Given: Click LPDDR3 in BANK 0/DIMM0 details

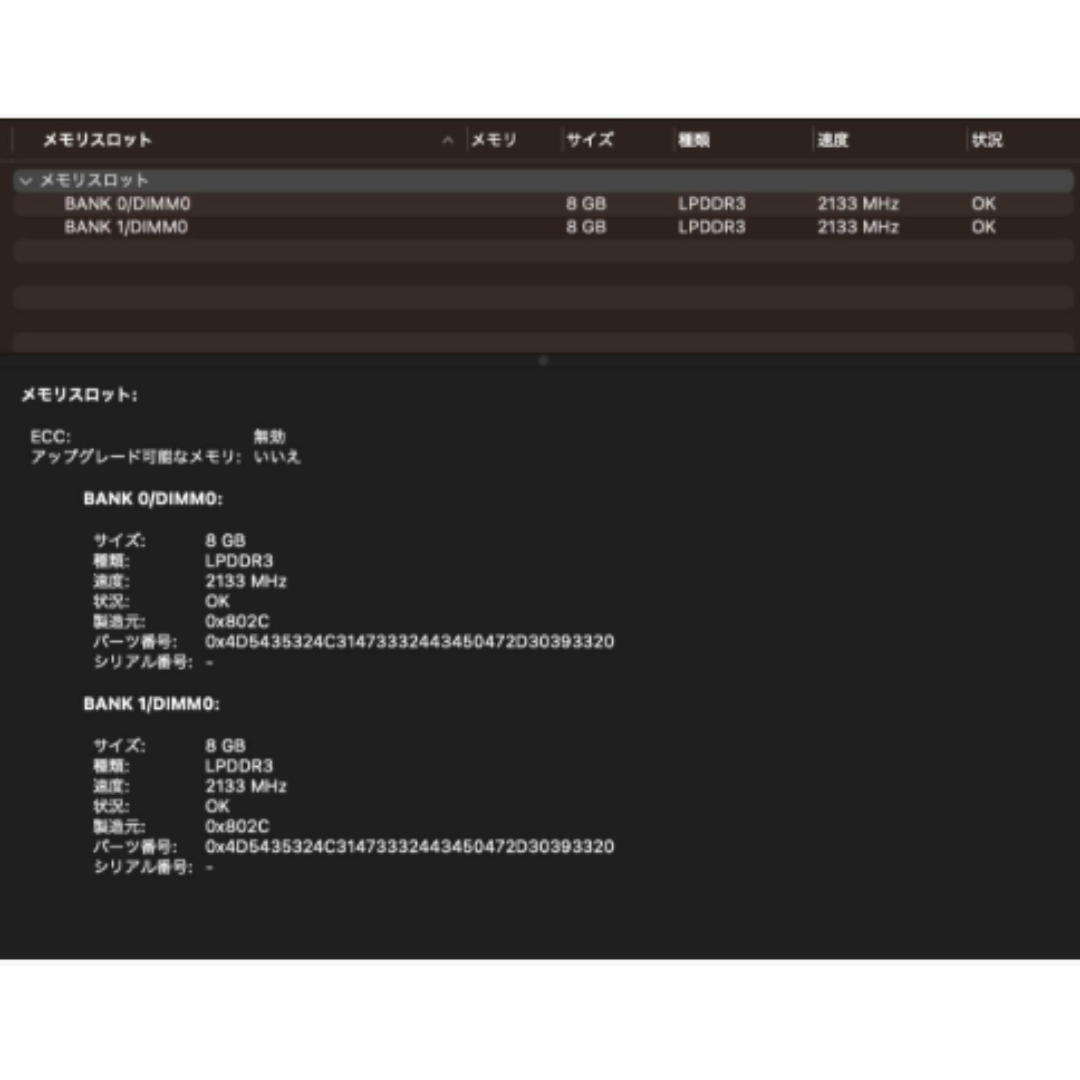Looking at the screenshot, I should (x=239, y=561).
